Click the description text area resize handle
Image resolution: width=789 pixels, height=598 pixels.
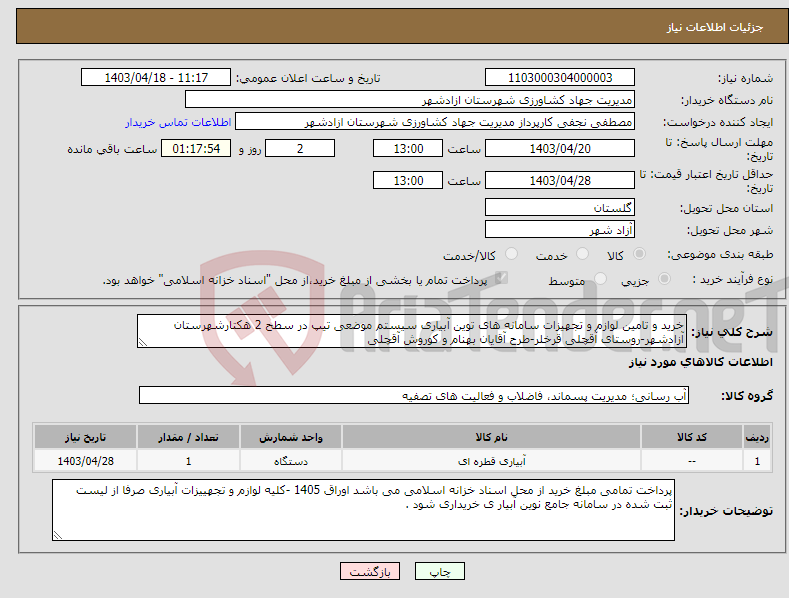[143, 342]
